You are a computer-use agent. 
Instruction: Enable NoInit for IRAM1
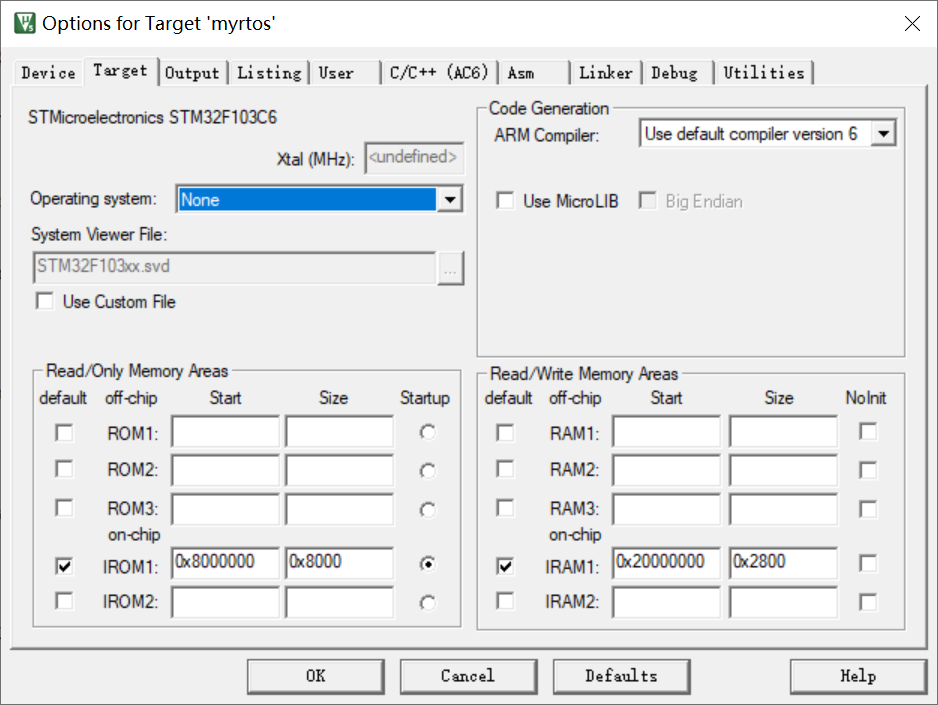pyautogui.click(x=868, y=563)
